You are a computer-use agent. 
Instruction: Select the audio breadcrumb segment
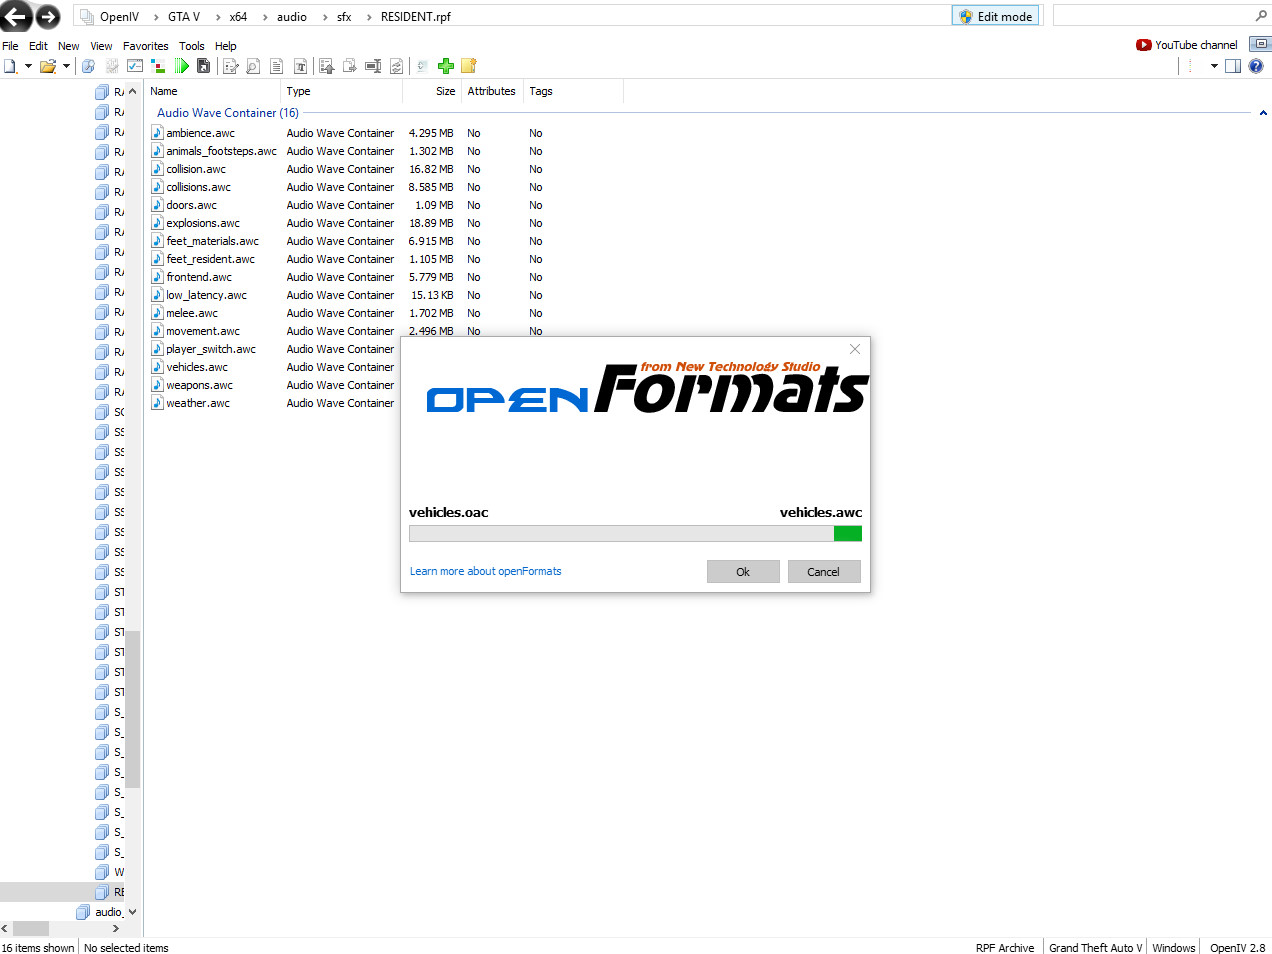pos(292,17)
